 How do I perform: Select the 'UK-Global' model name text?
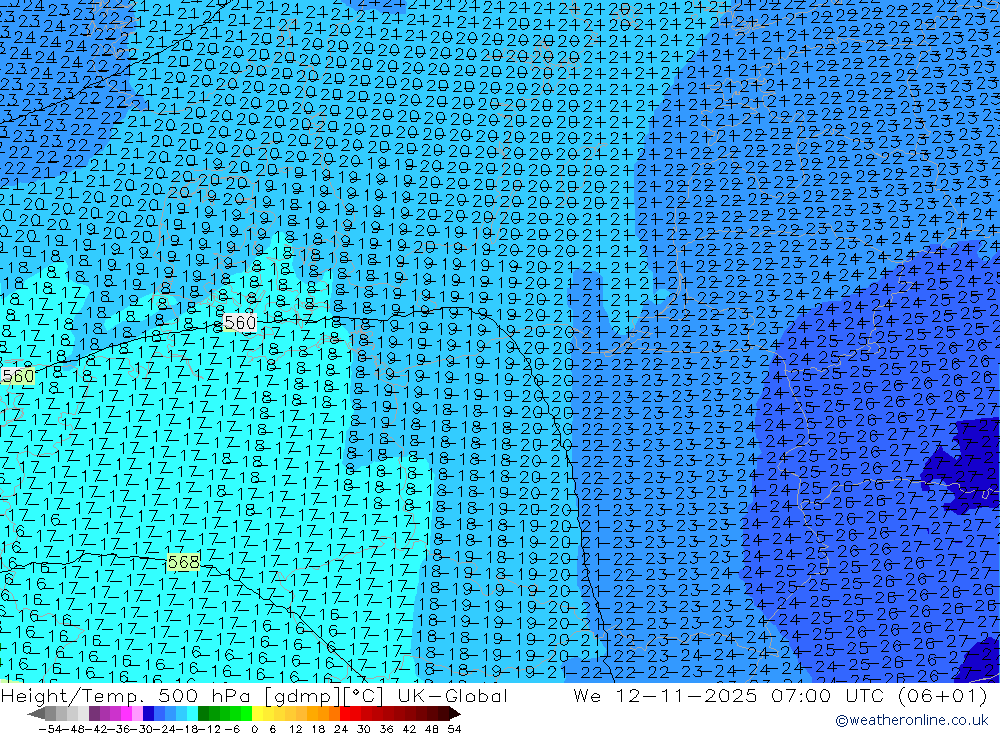click(452, 695)
